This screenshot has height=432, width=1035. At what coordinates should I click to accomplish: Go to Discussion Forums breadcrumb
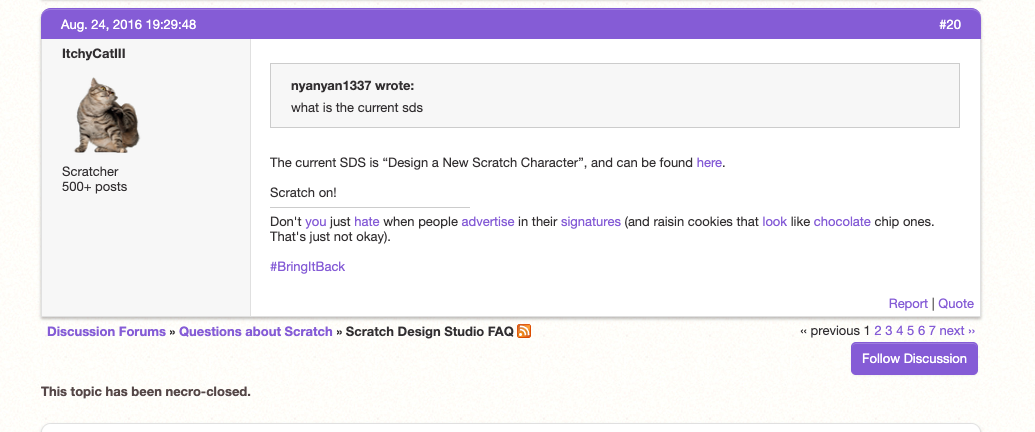click(106, 331)
